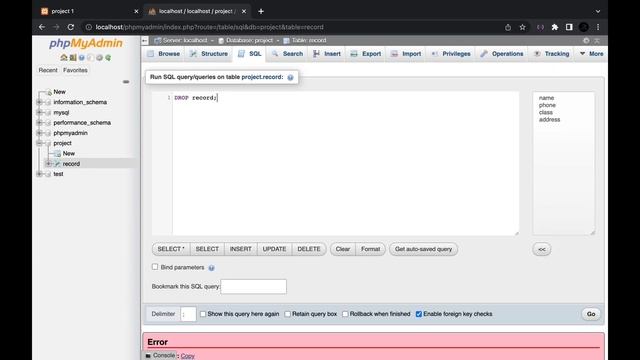Screen dimensions: 640x360
Task: Open phpMyAdmin documentation blue help icon
Action: pyautogui.click(x=82, y=58)
